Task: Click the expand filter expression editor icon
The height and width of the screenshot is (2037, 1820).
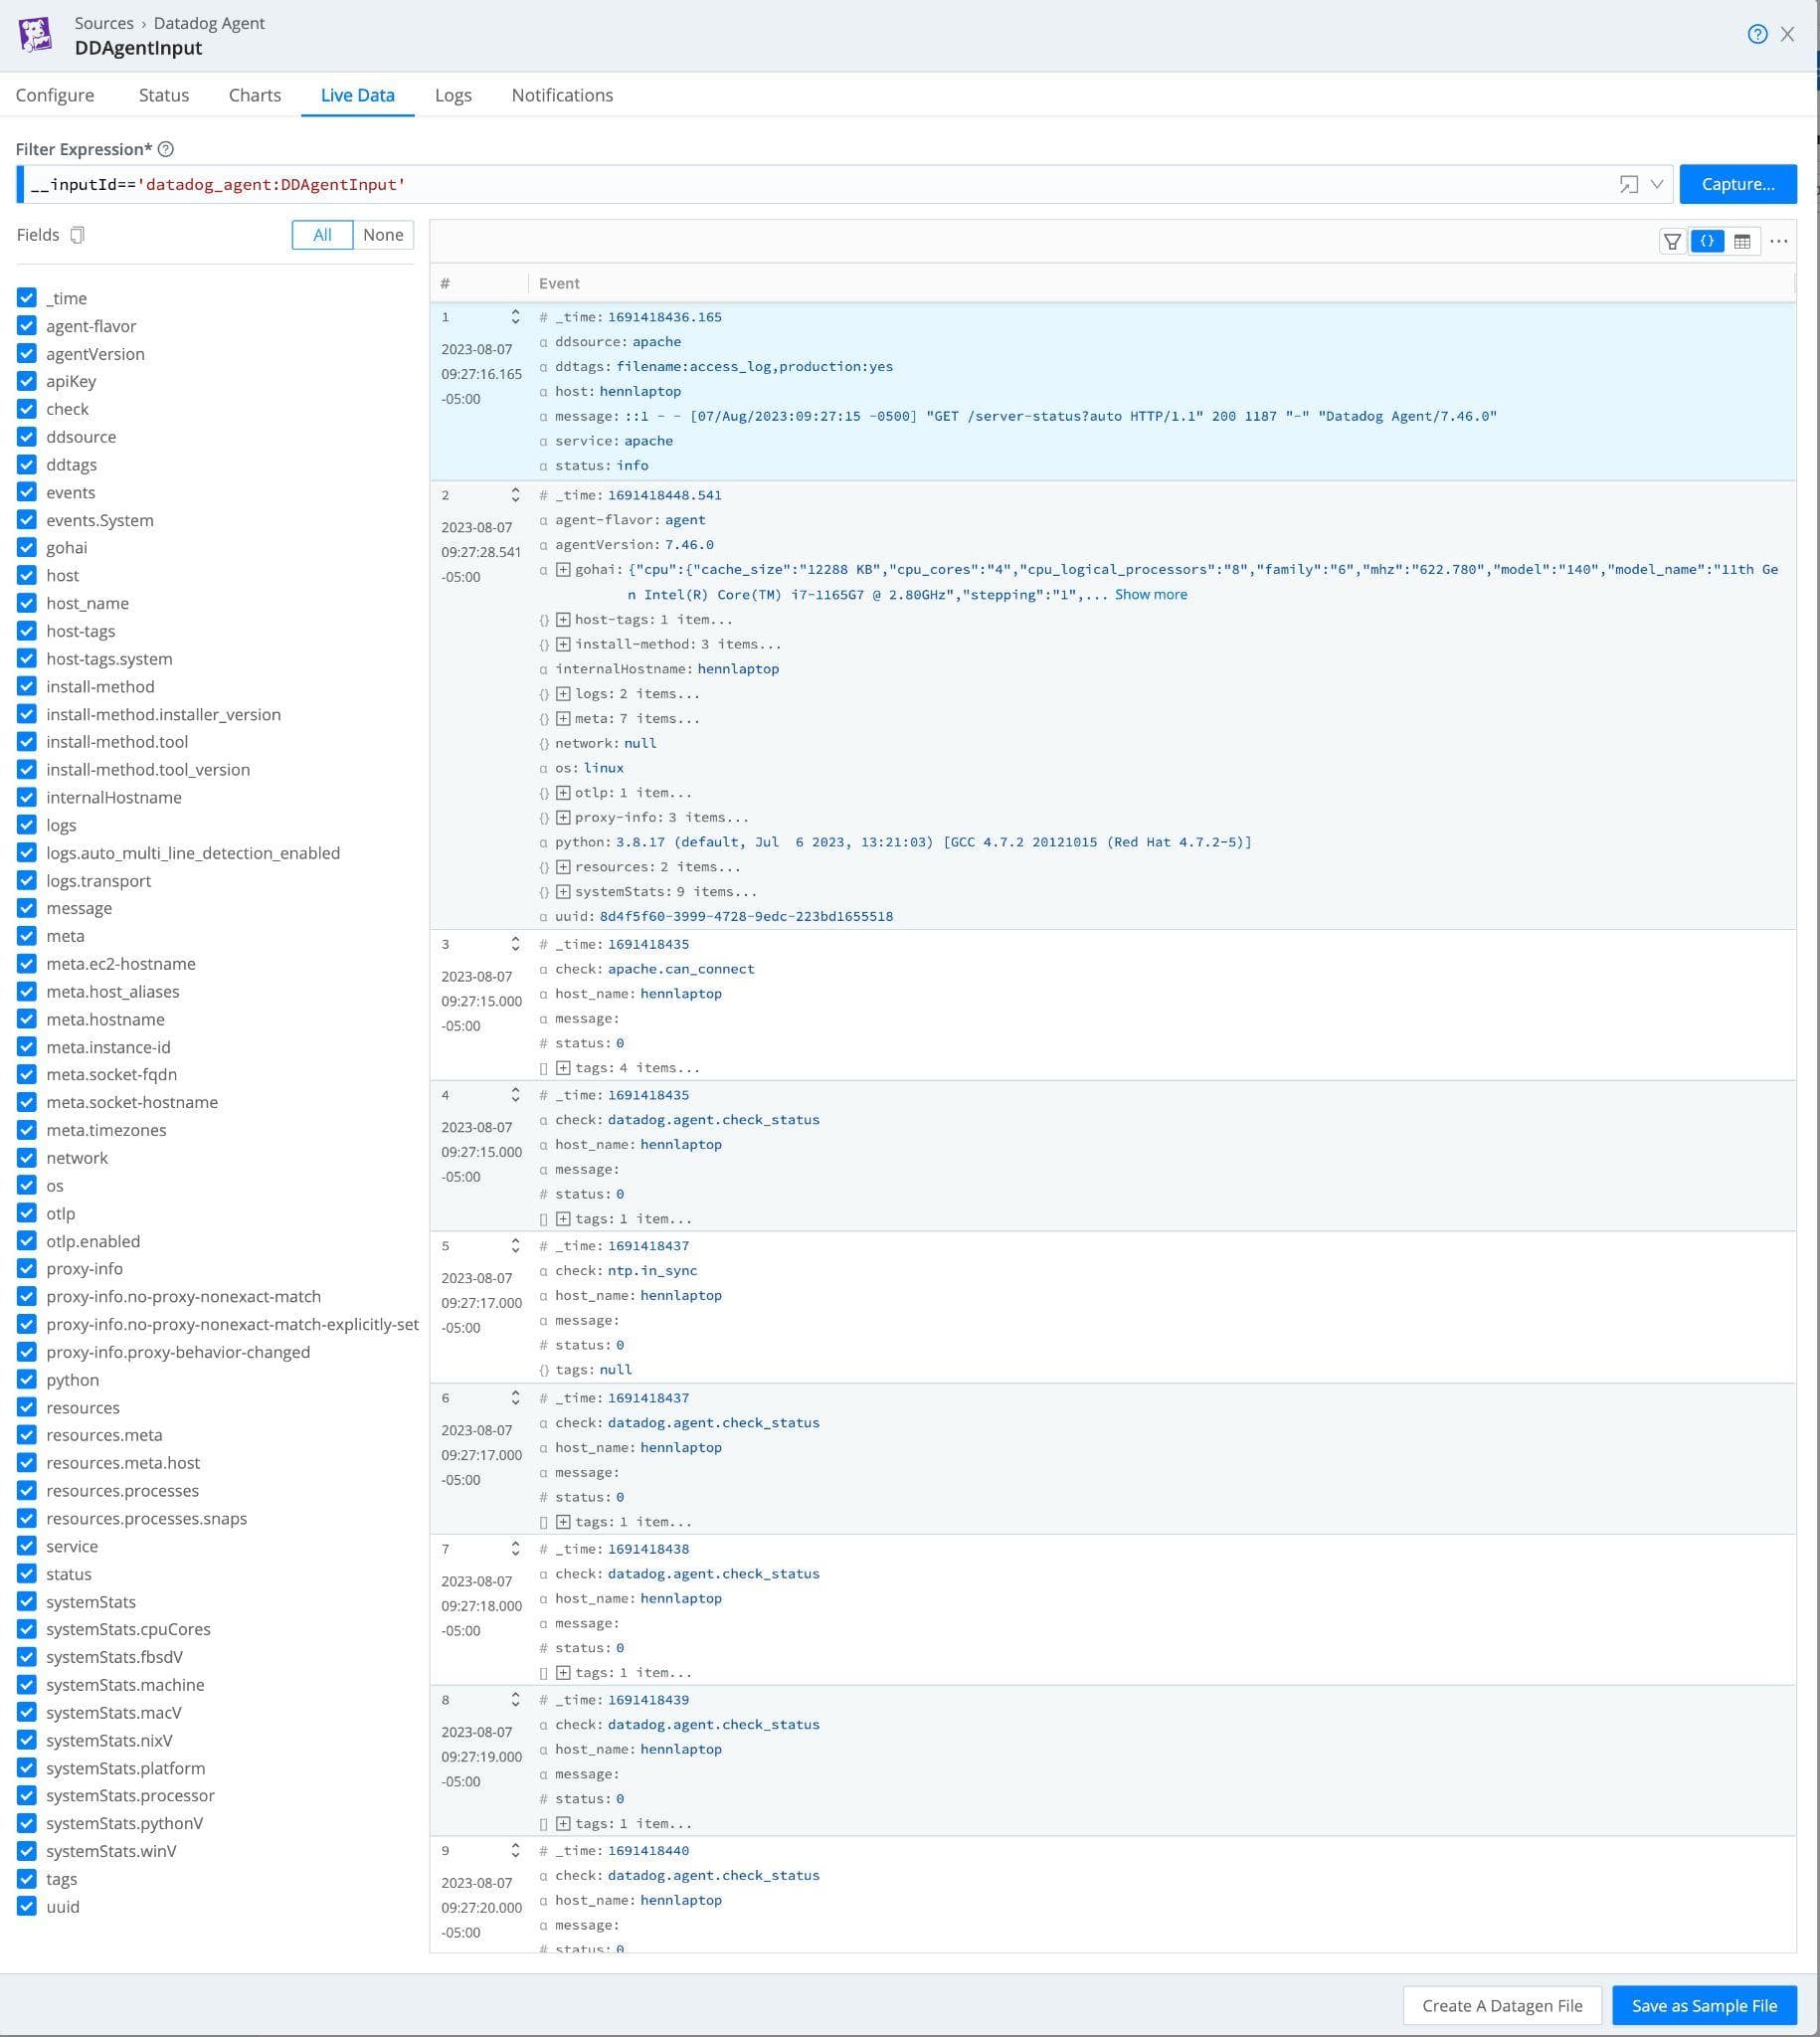Action: pos(1628,184)
